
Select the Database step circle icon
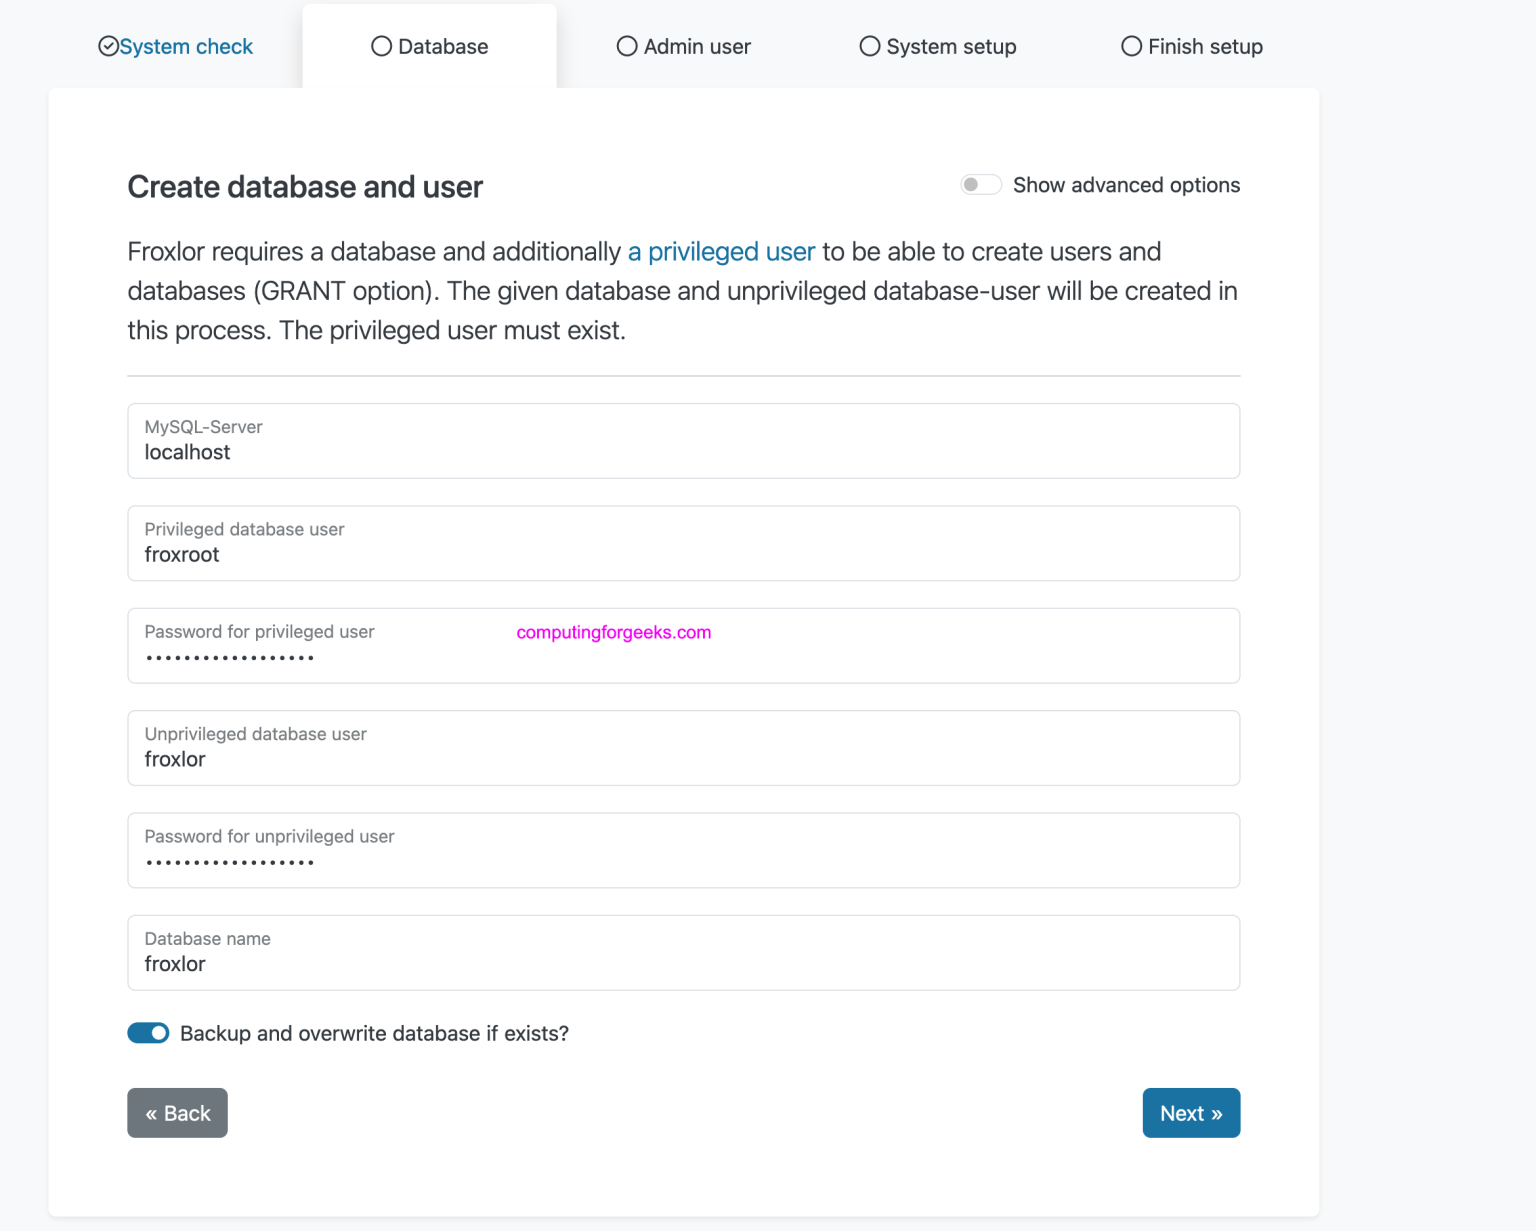point(380,46)
